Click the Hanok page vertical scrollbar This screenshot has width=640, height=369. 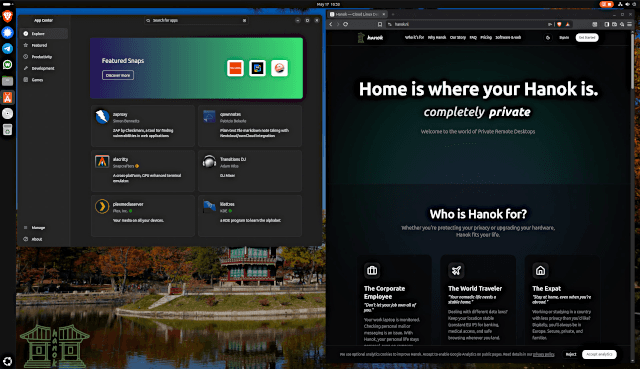tap(633, 61)
